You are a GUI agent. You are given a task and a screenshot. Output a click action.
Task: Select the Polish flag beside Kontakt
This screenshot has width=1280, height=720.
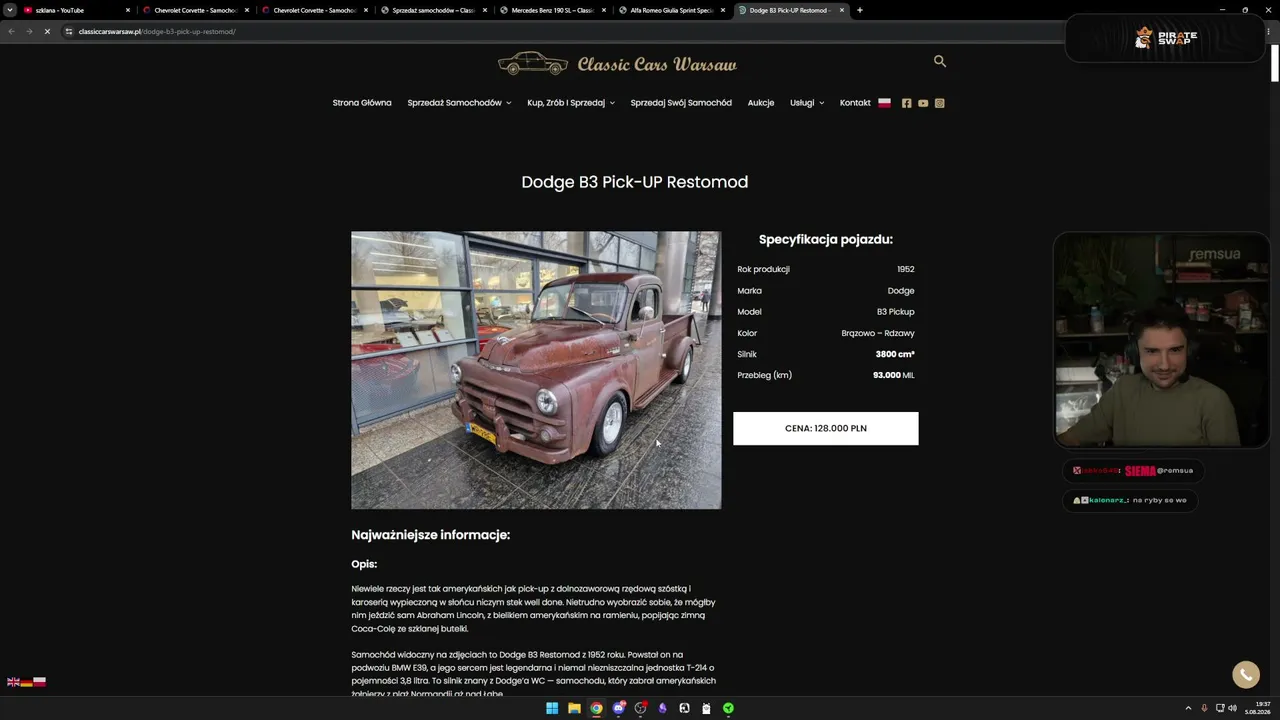click(884, 102)
